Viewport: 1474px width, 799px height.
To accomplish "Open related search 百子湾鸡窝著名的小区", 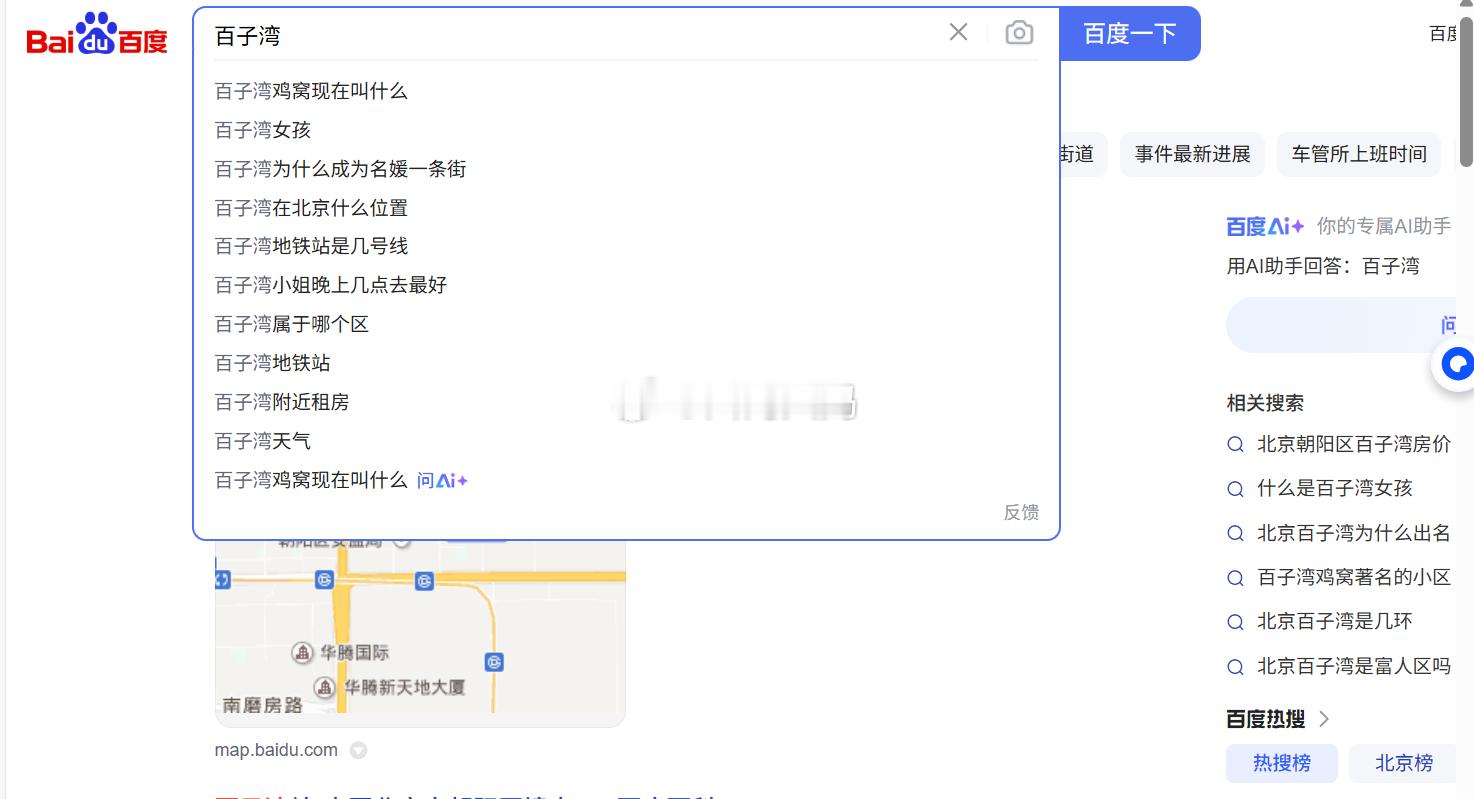I will pos(1354,577).
